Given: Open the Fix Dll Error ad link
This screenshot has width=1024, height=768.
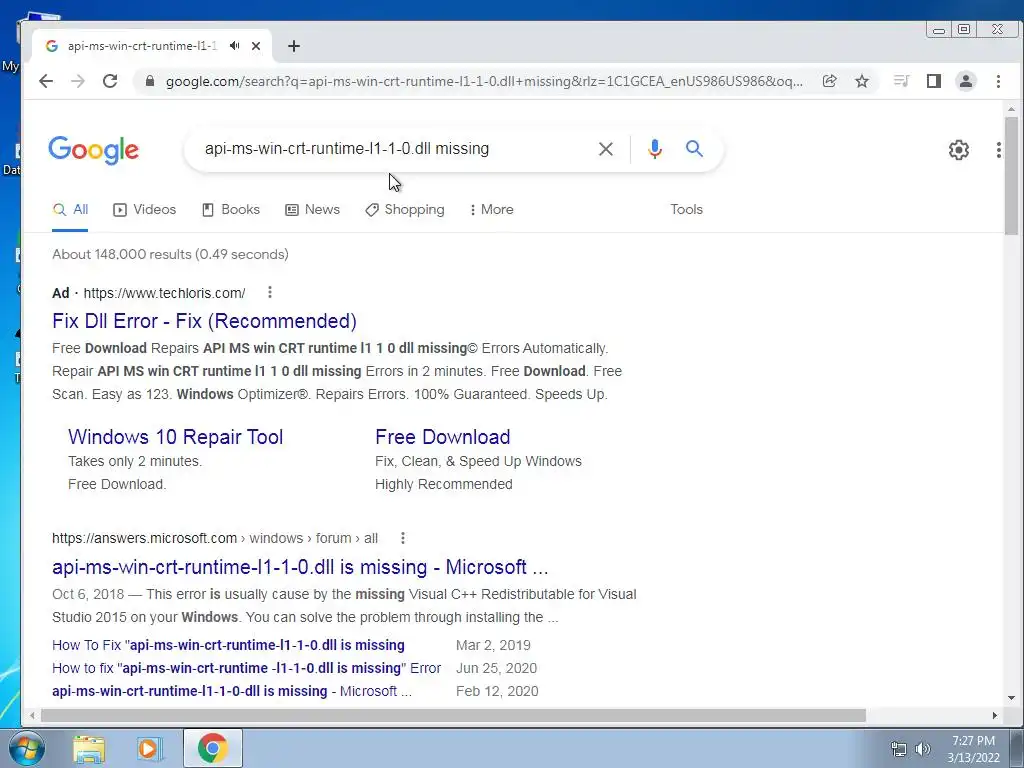Looking at the screenshot, I should click(x=204, y=321).
